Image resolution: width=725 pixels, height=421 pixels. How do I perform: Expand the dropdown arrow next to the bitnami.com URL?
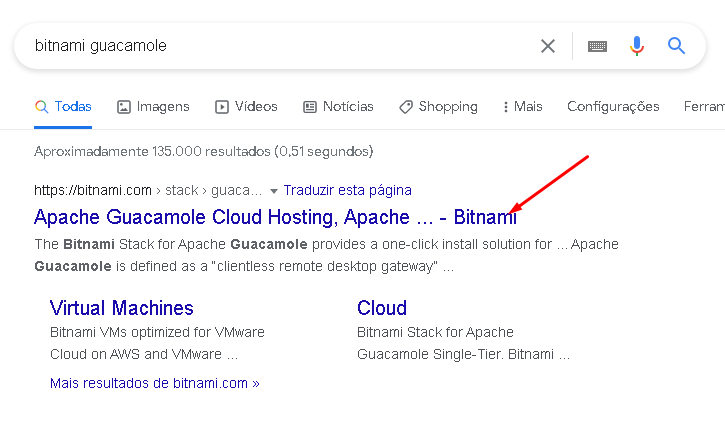pos(274,191)
